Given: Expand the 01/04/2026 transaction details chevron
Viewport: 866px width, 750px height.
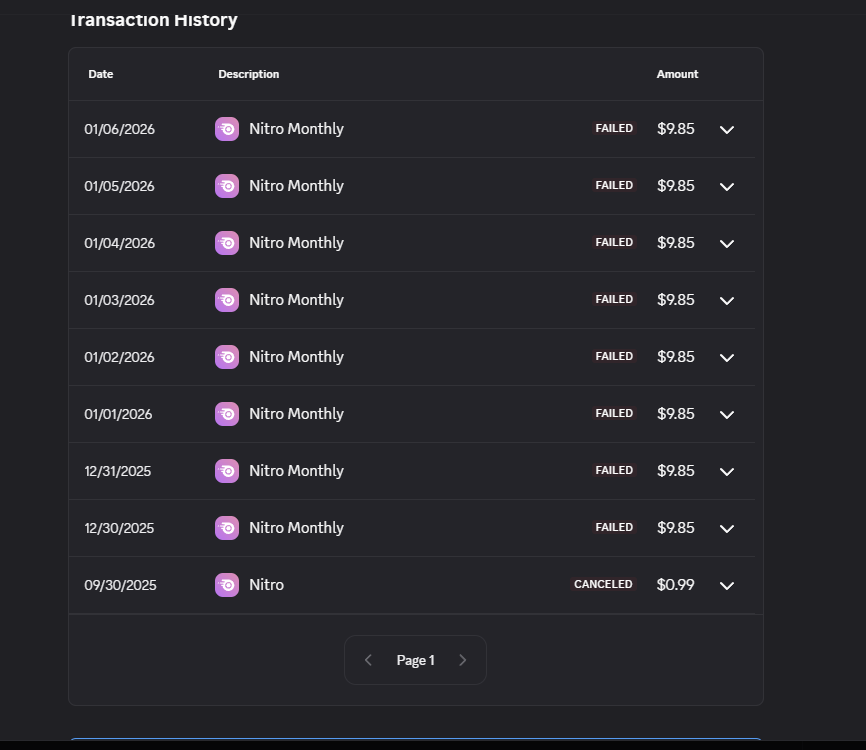Looking at the screenshot, I should click(x=727, y=244).
